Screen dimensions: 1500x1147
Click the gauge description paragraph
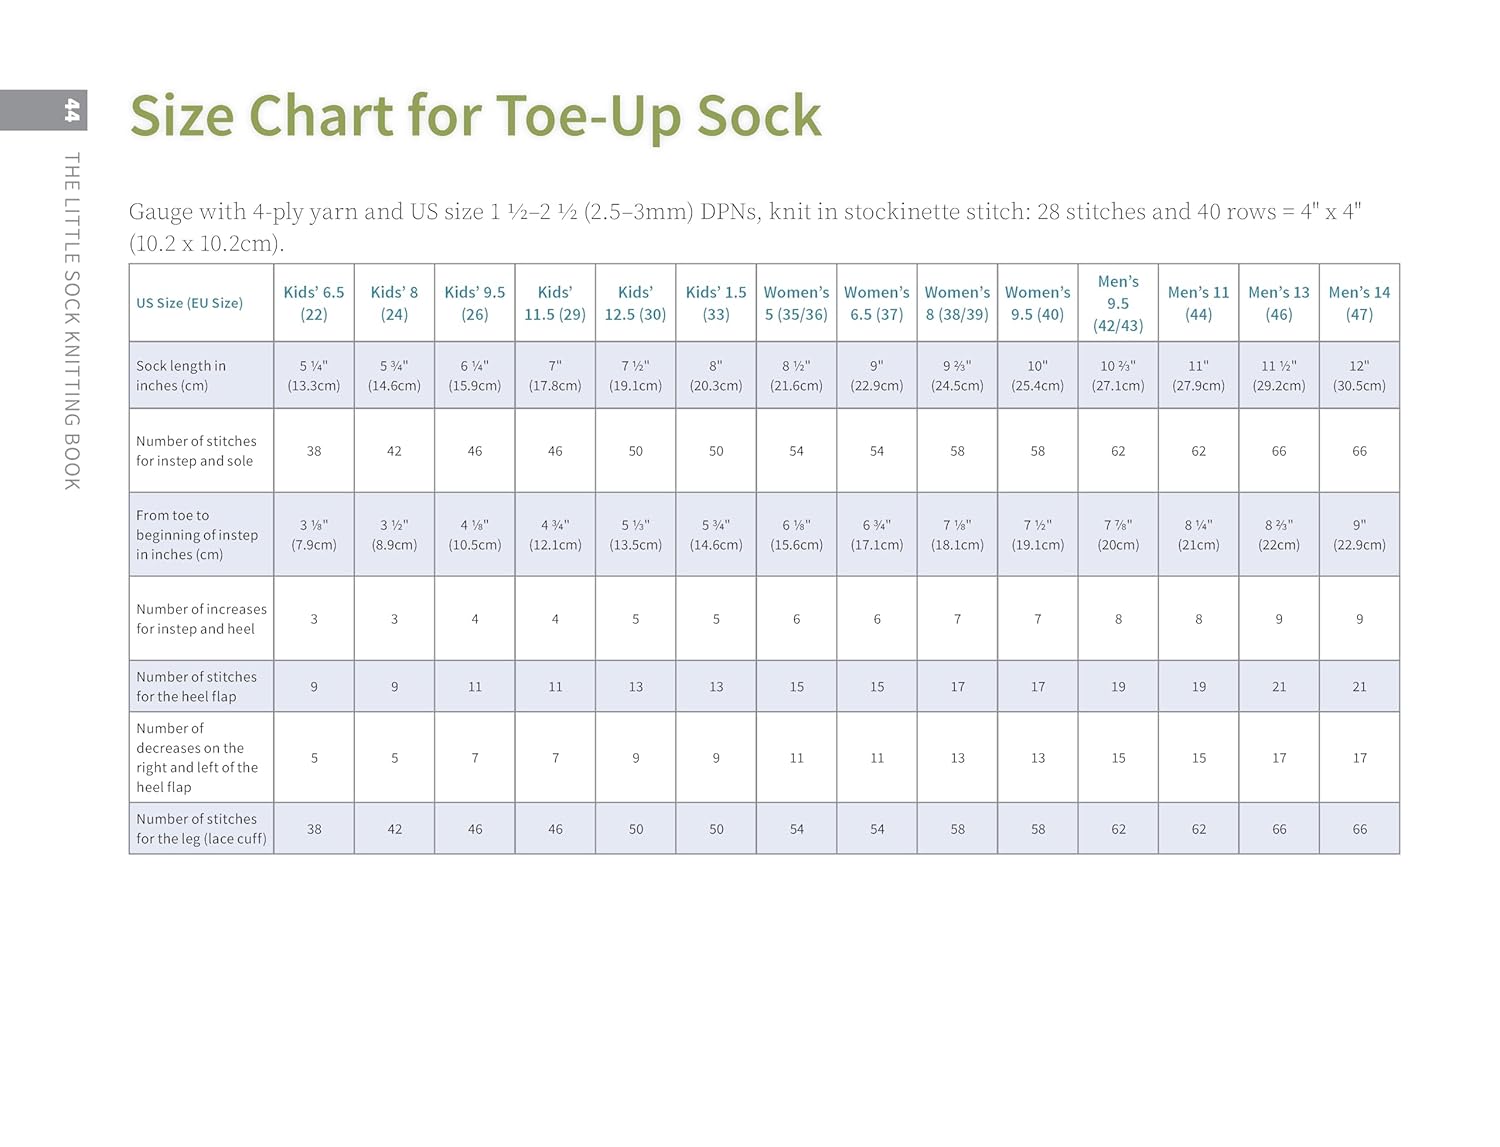745,227
